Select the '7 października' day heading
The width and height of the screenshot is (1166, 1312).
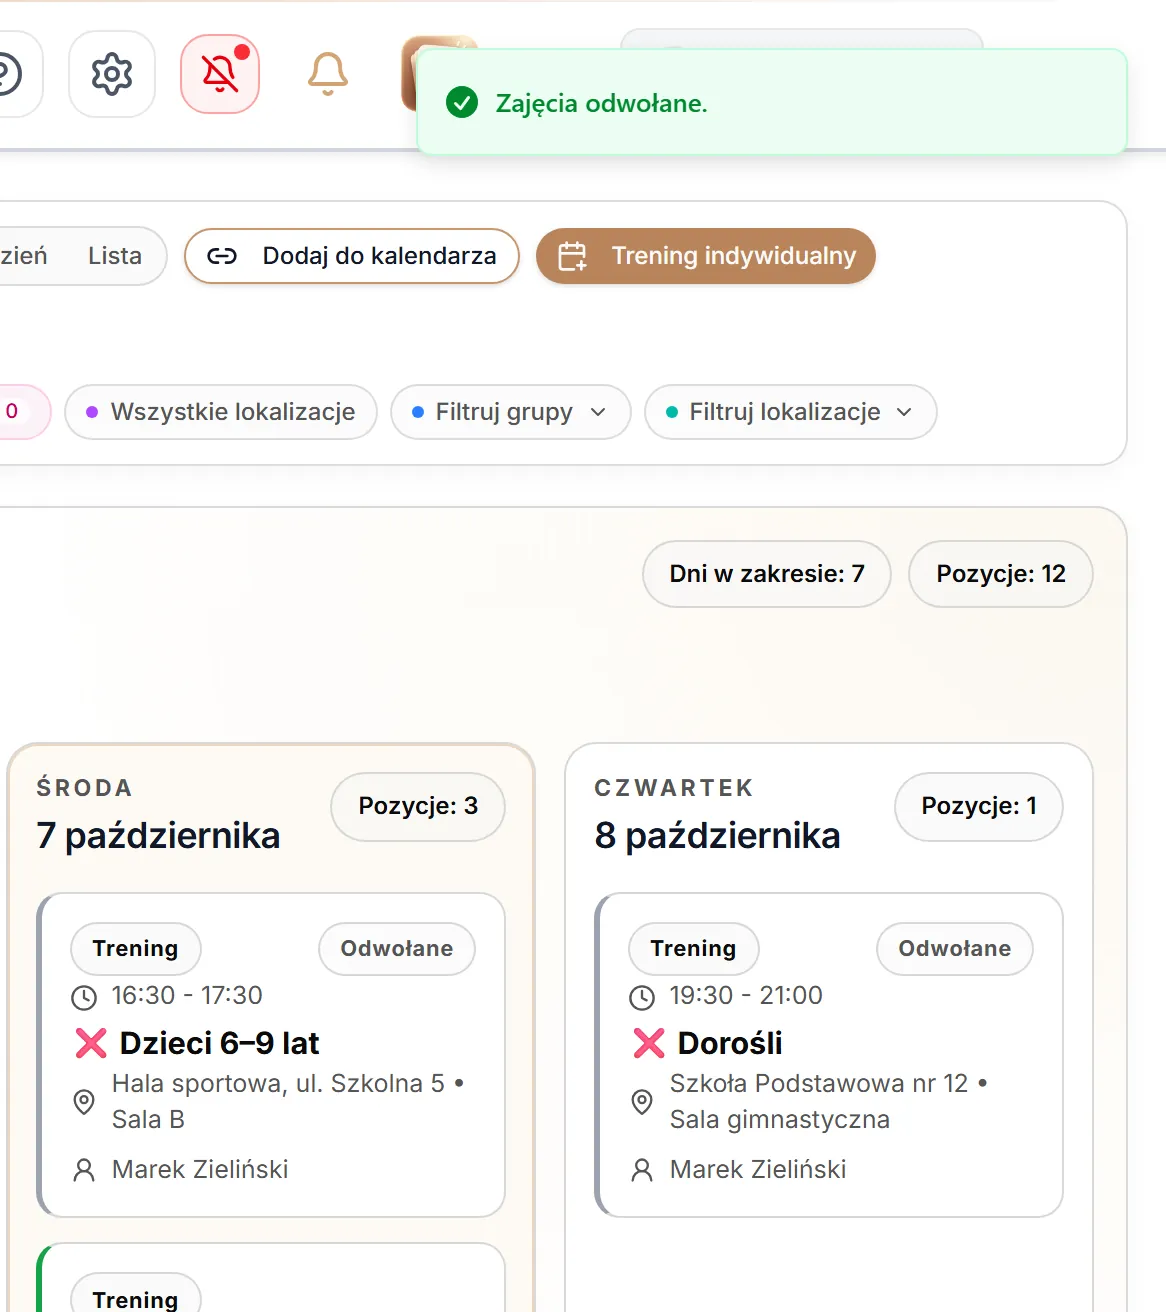pyautogui.click(x=158, y=836)
